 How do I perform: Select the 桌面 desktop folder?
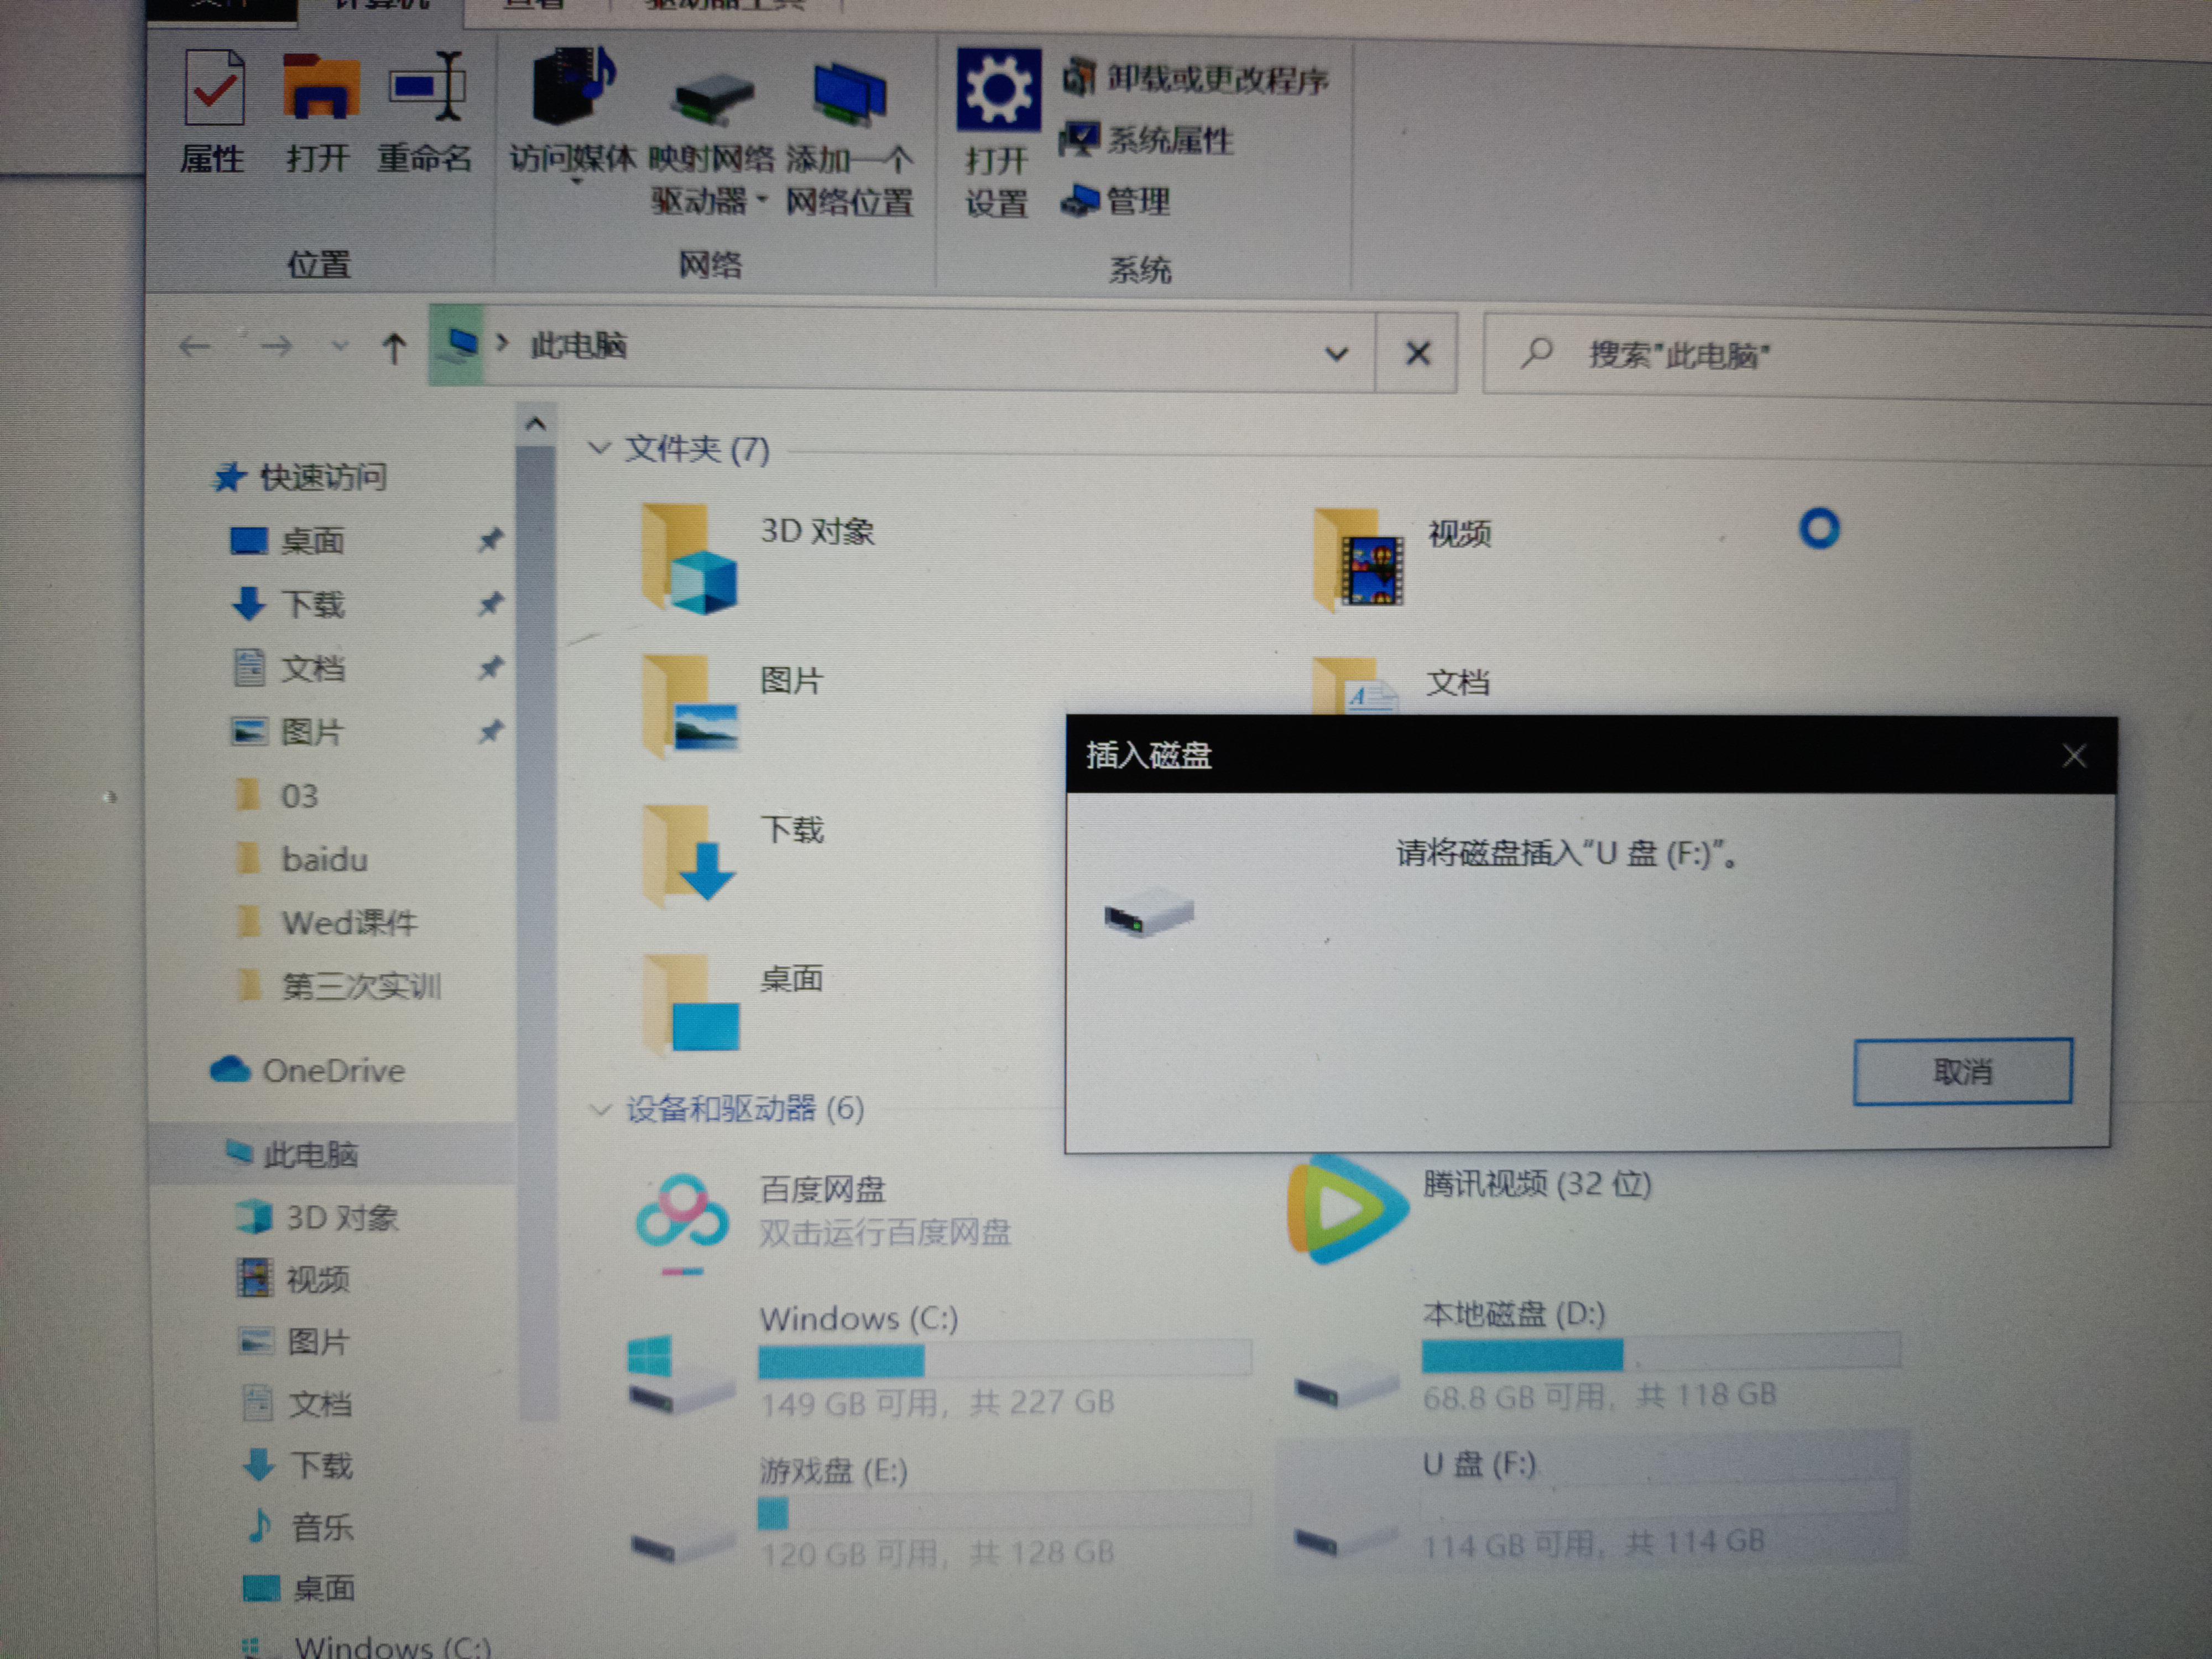click(732, 1004)
